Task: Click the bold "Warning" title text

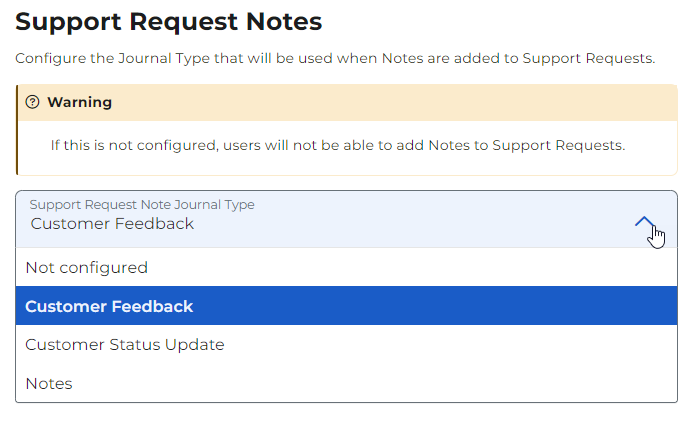Action: coord(79,102)
